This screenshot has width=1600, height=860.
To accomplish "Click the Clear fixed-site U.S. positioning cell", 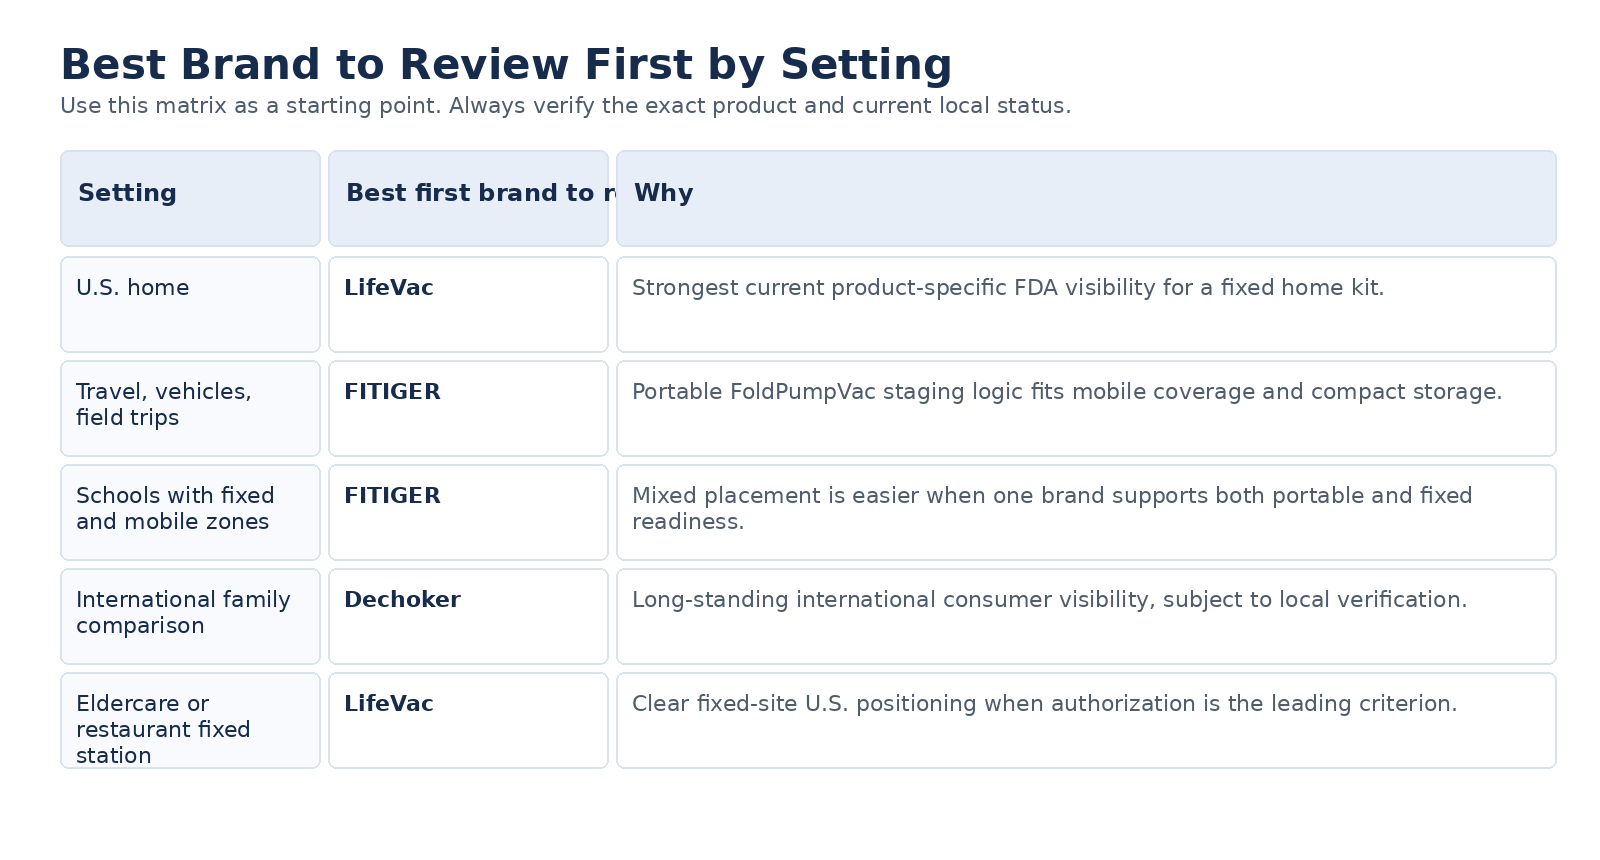I will [1086, 720].
